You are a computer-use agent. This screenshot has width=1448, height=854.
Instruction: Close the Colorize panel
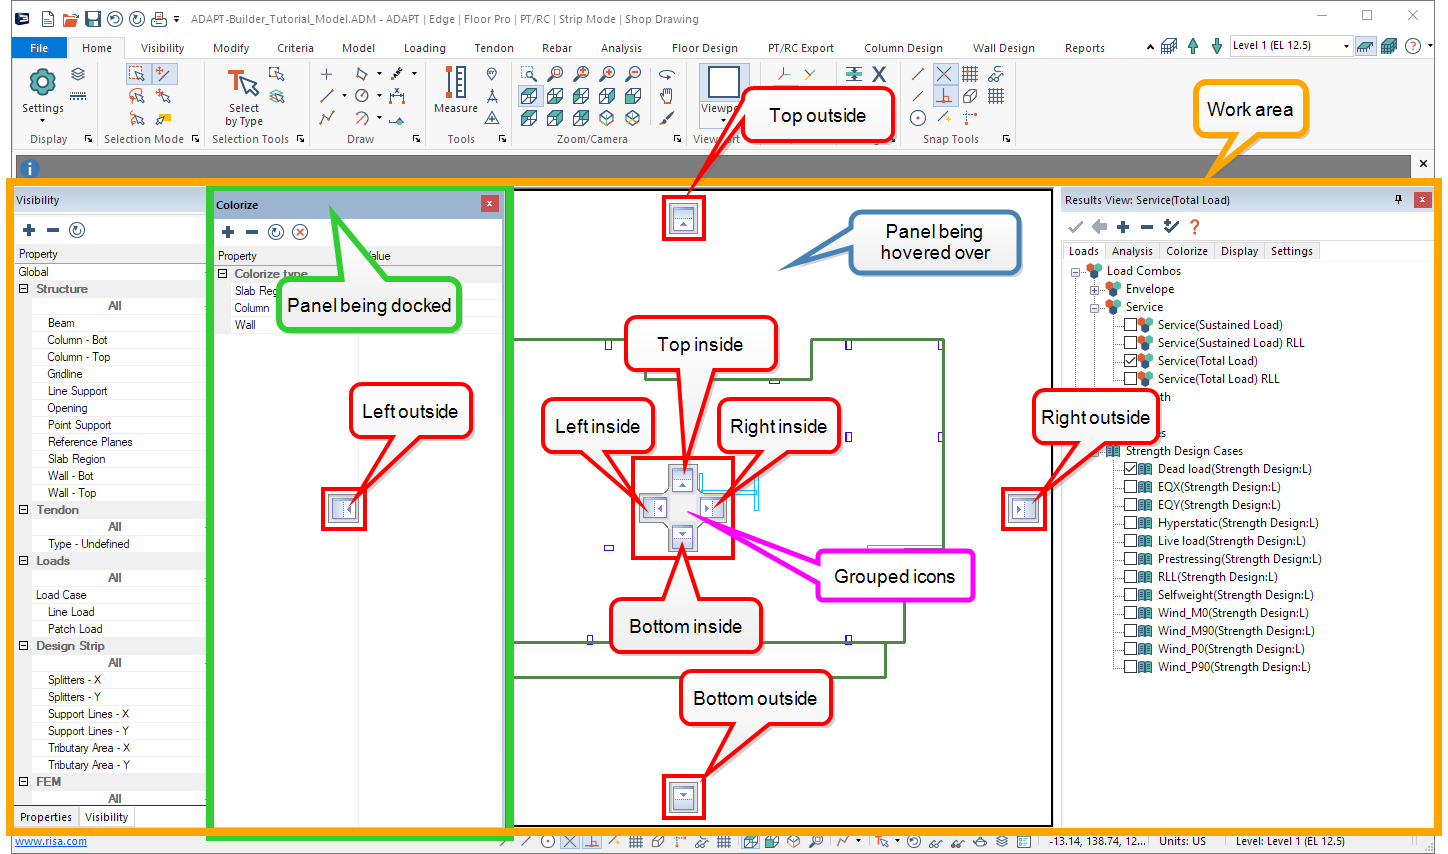click(x=489, y=204)
